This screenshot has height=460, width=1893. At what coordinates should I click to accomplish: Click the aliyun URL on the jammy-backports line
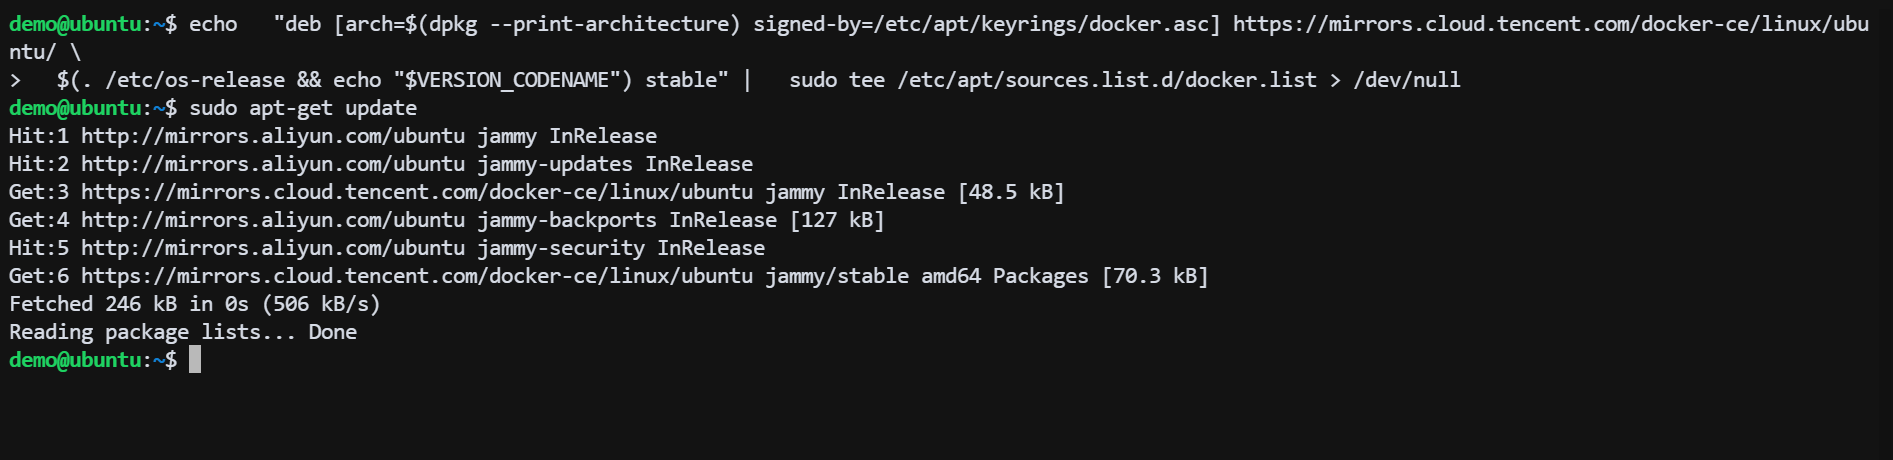point(272,220)
